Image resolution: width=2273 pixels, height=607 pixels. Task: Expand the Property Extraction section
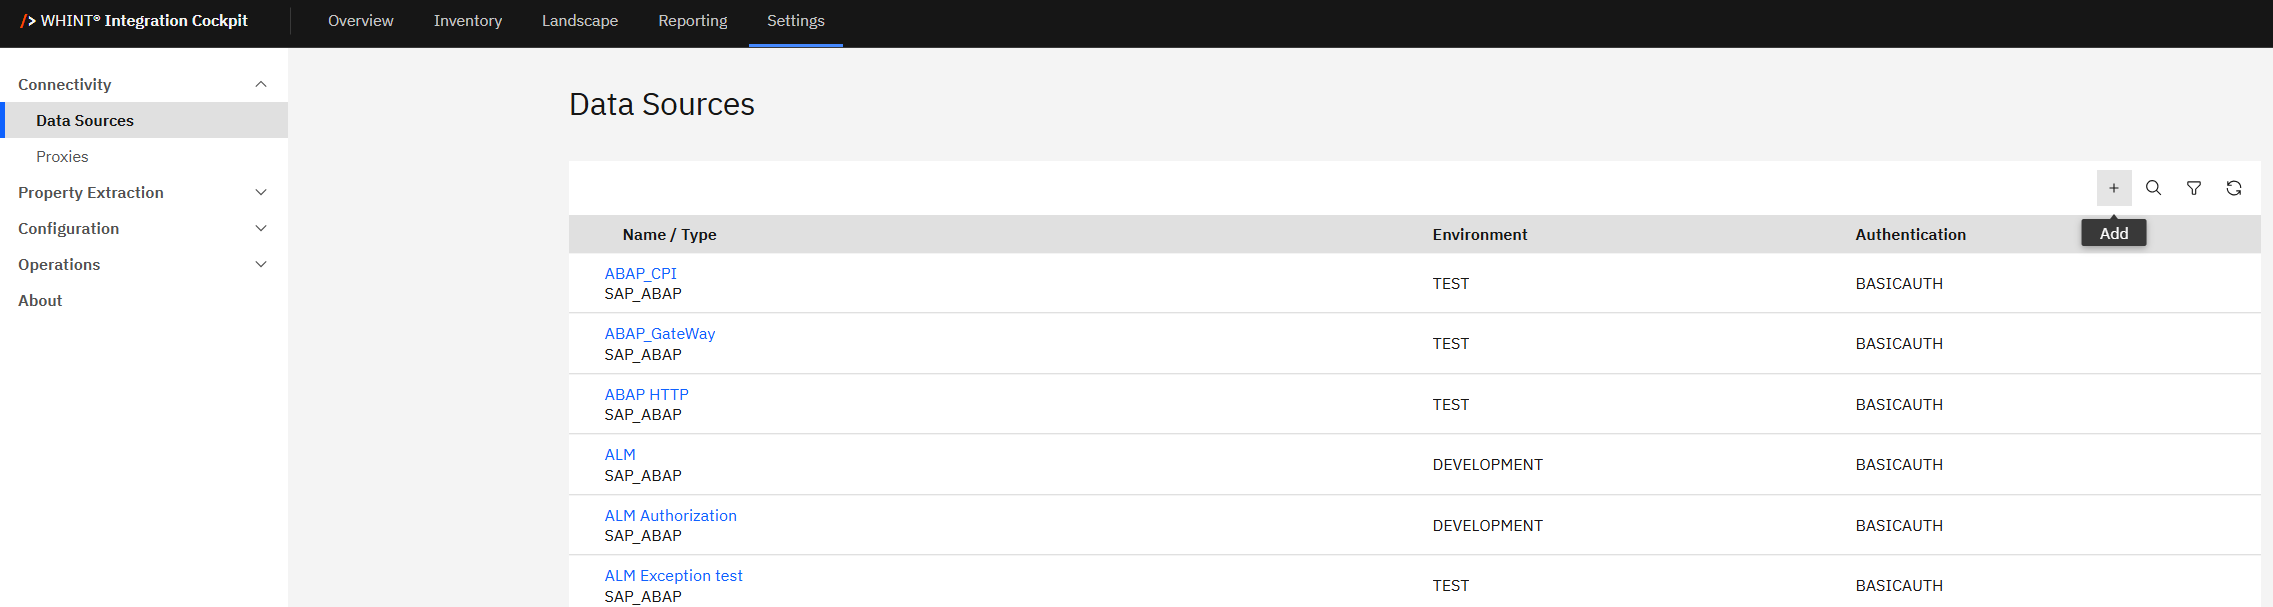coord(261,193)
